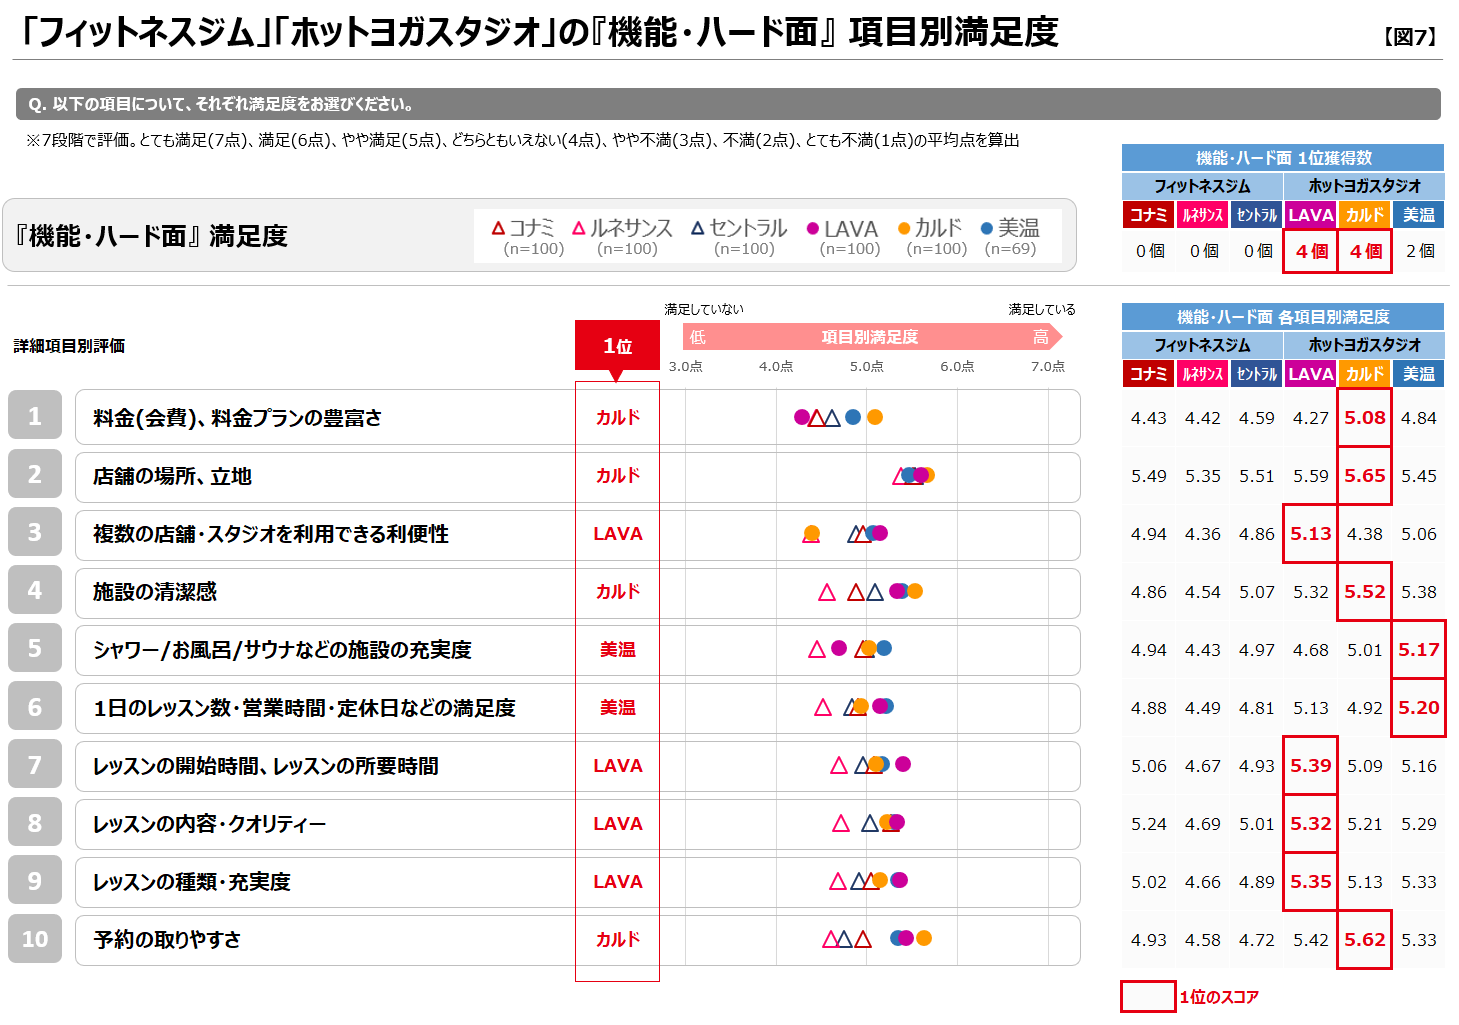Select the grey number 3 row badge
Screen dimensions: 1459x1025
(35, 532)
